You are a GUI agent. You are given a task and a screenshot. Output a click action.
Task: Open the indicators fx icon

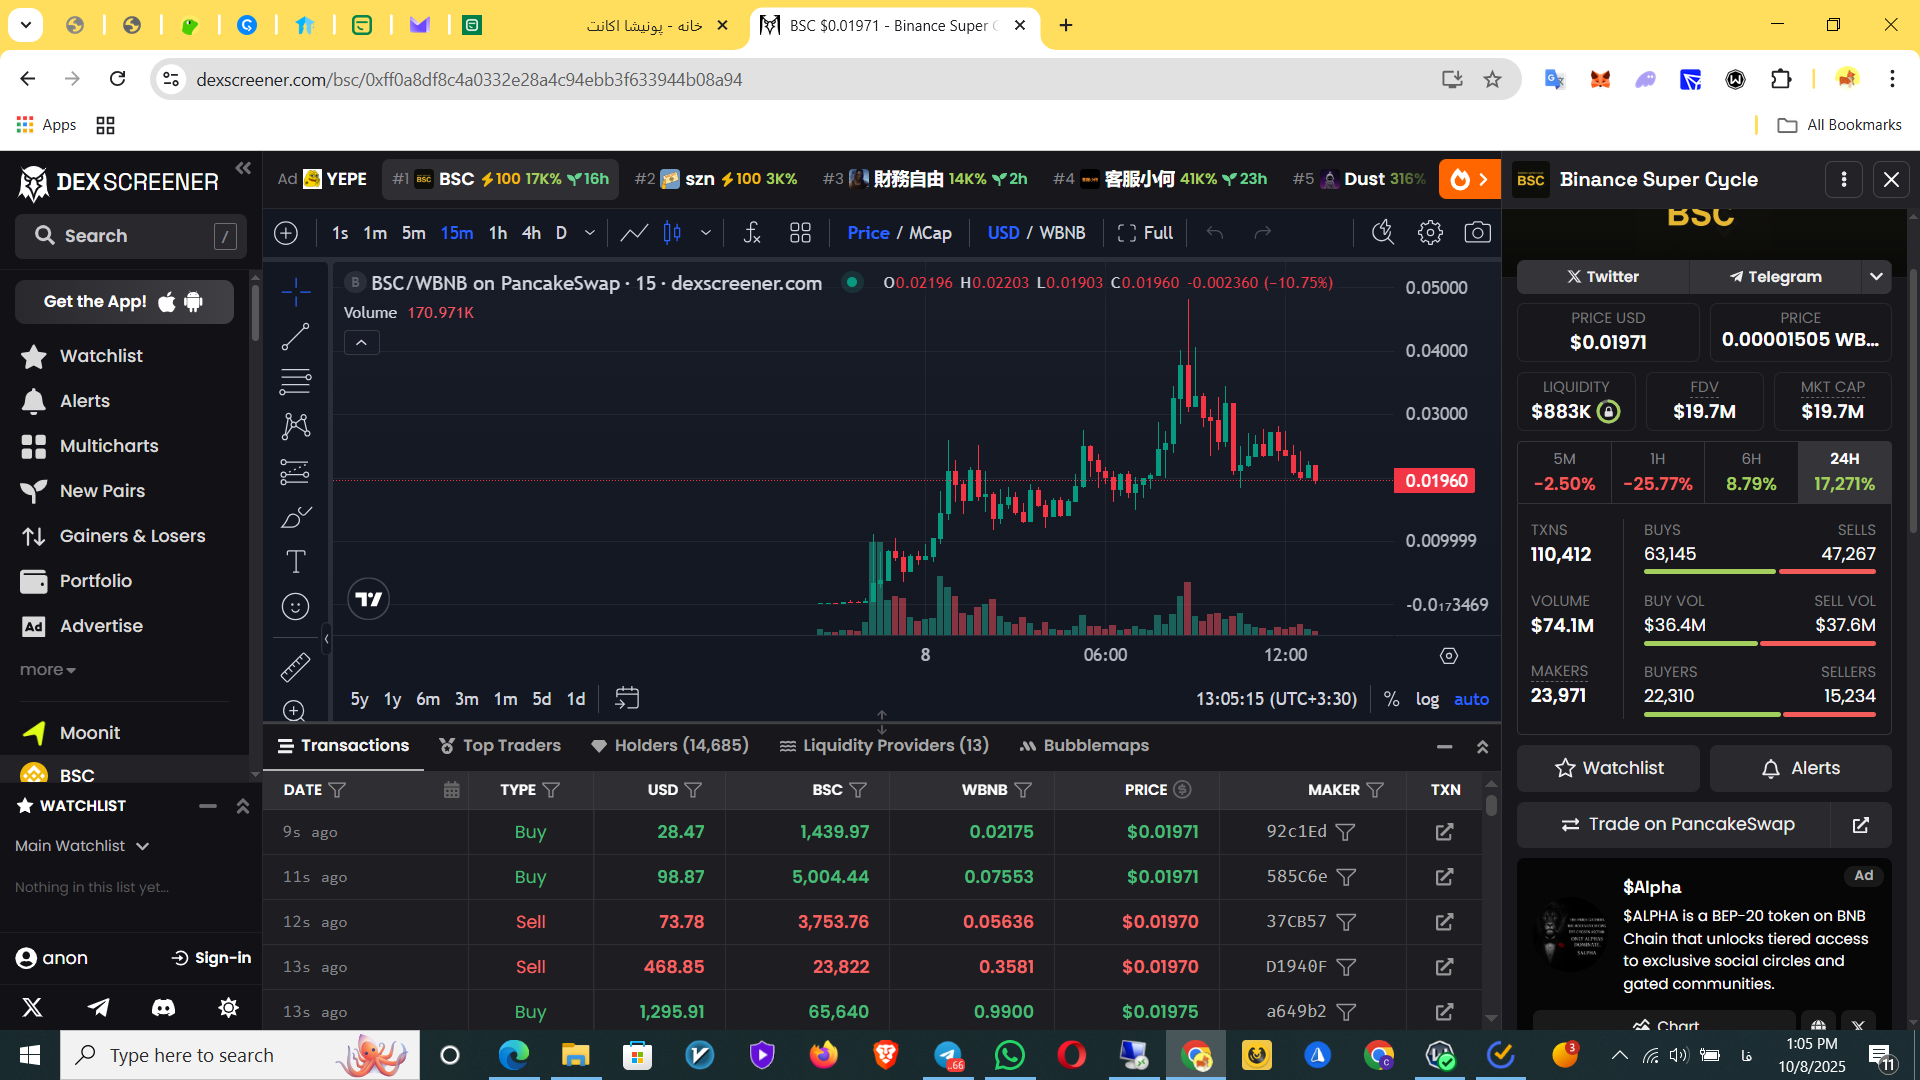[752, 233]
